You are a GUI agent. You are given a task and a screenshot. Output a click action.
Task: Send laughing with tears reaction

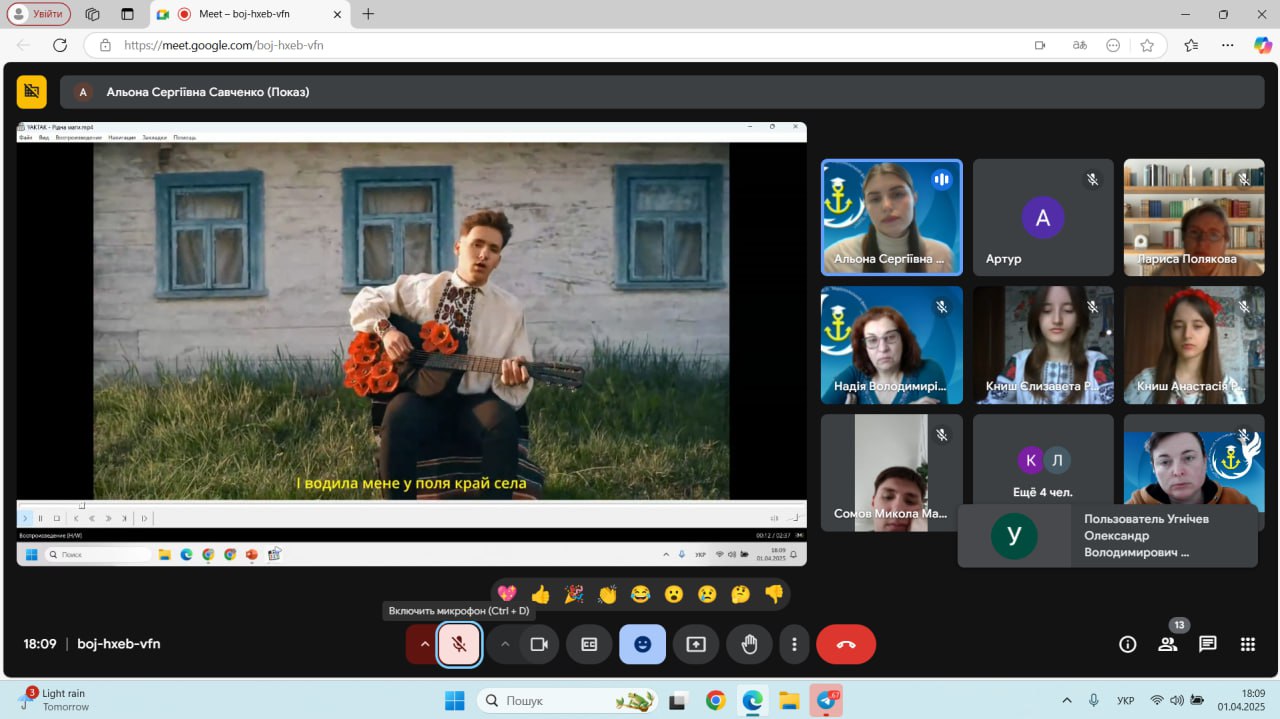[x=640, y=594]
